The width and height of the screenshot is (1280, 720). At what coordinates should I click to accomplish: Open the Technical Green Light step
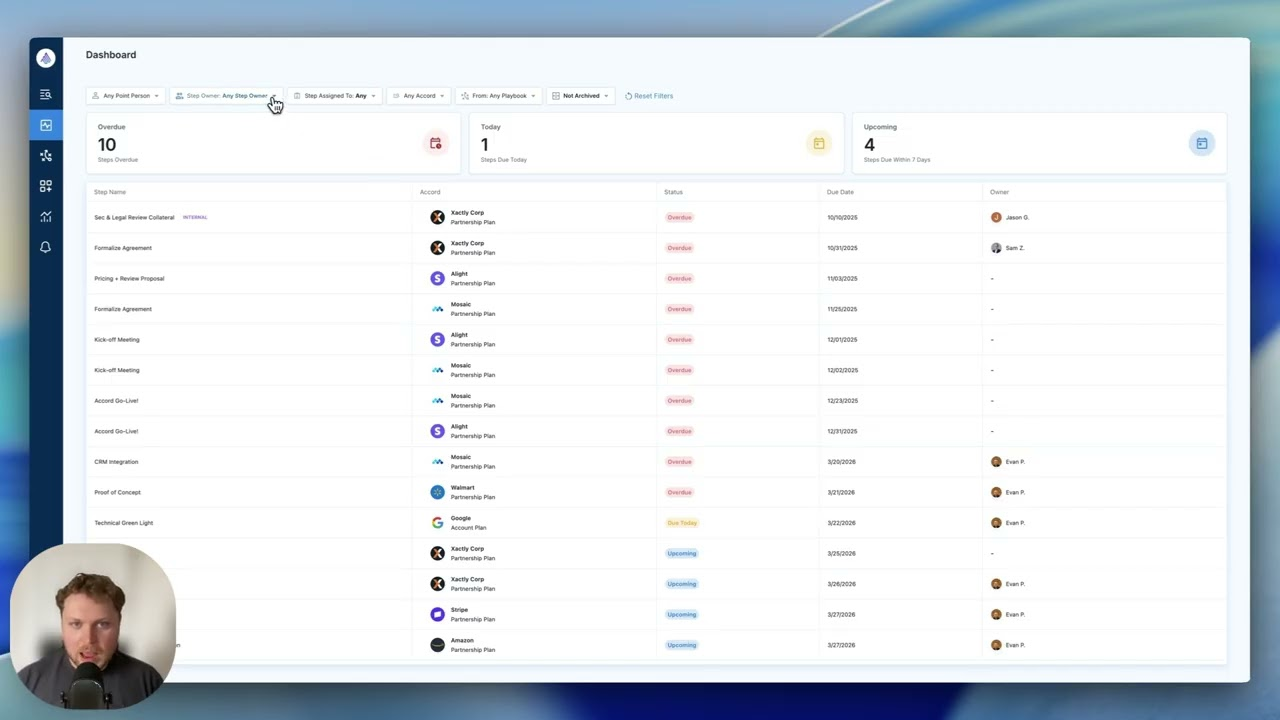123,523
